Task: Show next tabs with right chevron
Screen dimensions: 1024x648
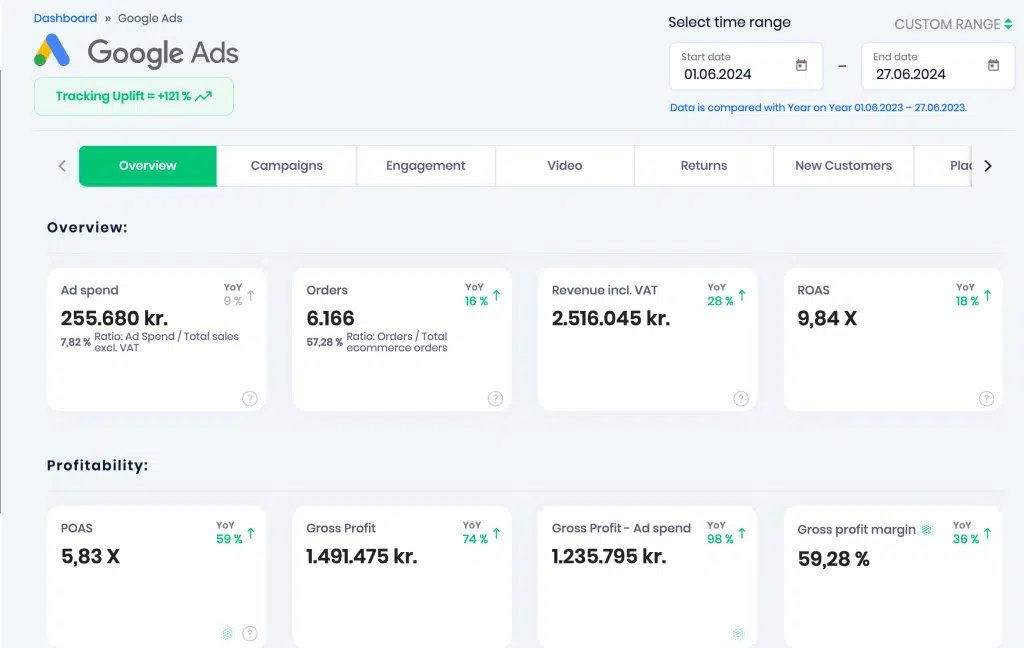Action: [x=987, y=166]
